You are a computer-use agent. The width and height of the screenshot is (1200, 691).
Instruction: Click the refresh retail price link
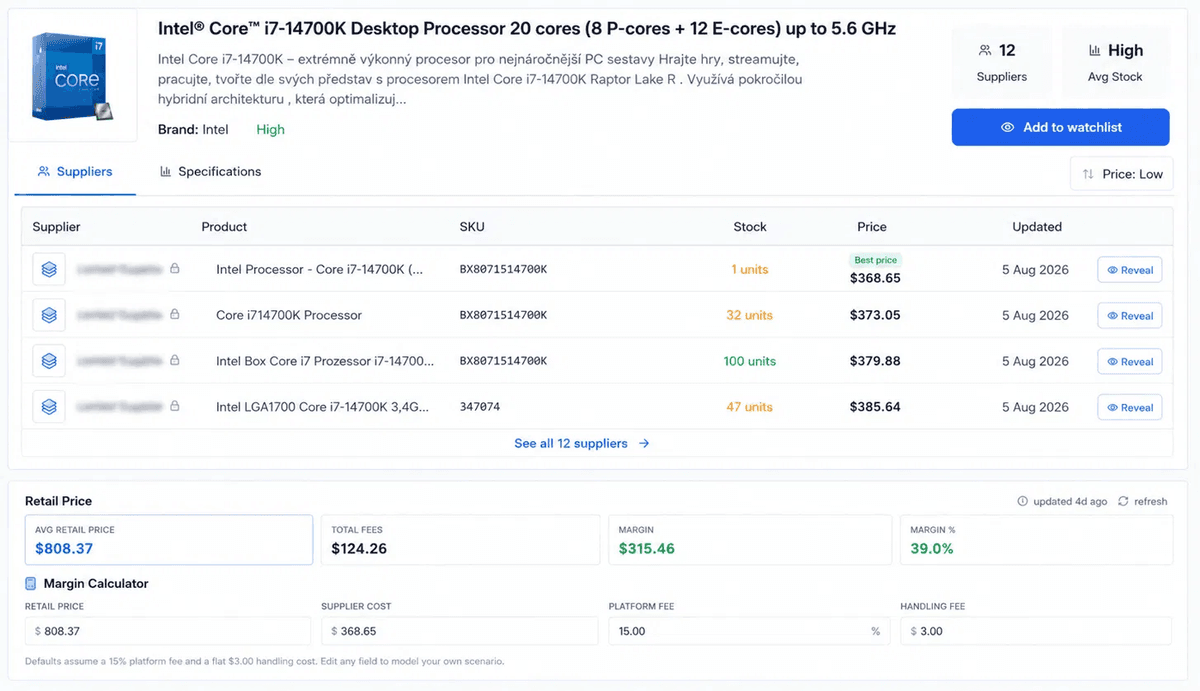pos(1142,501)
